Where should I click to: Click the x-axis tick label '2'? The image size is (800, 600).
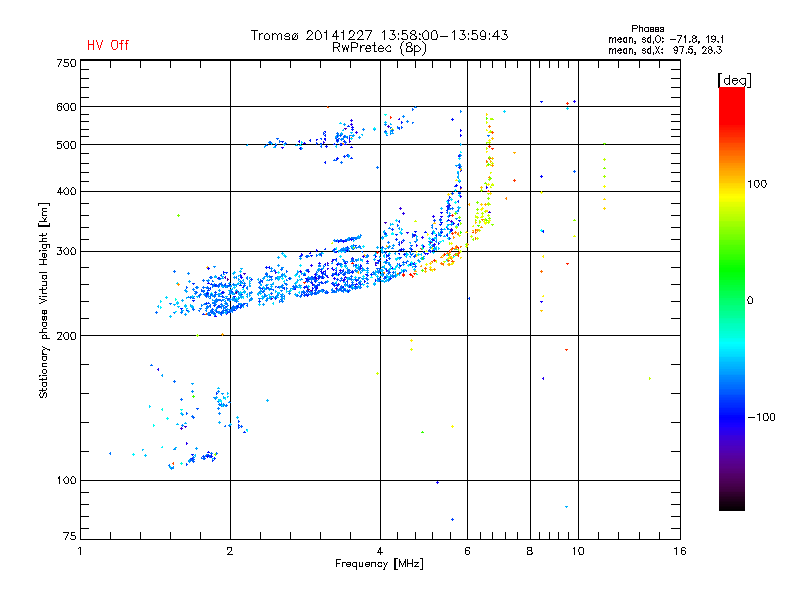(230, 551)
